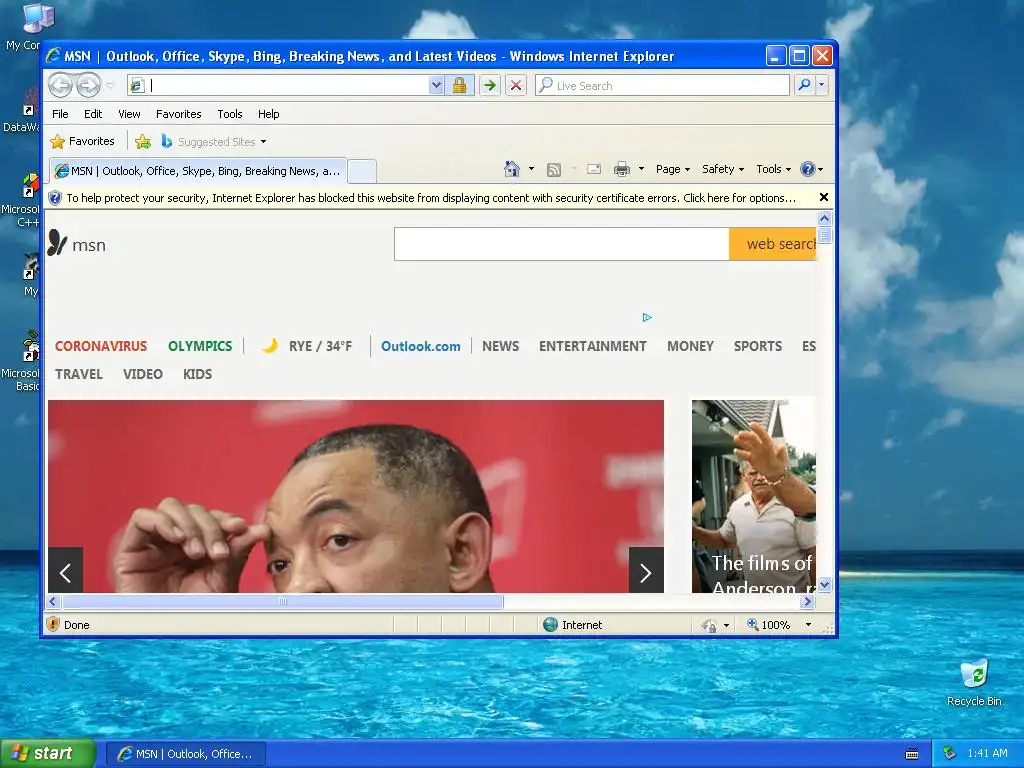Click the Home icon in command bar
Viewport: 1024px width, 768px height.
click(x=512, y=169)
